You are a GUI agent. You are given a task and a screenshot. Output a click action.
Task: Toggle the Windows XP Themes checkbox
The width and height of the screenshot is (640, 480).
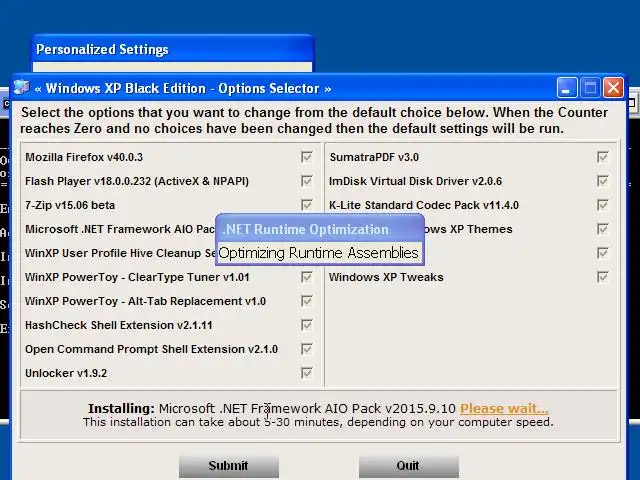coord(602,229)
